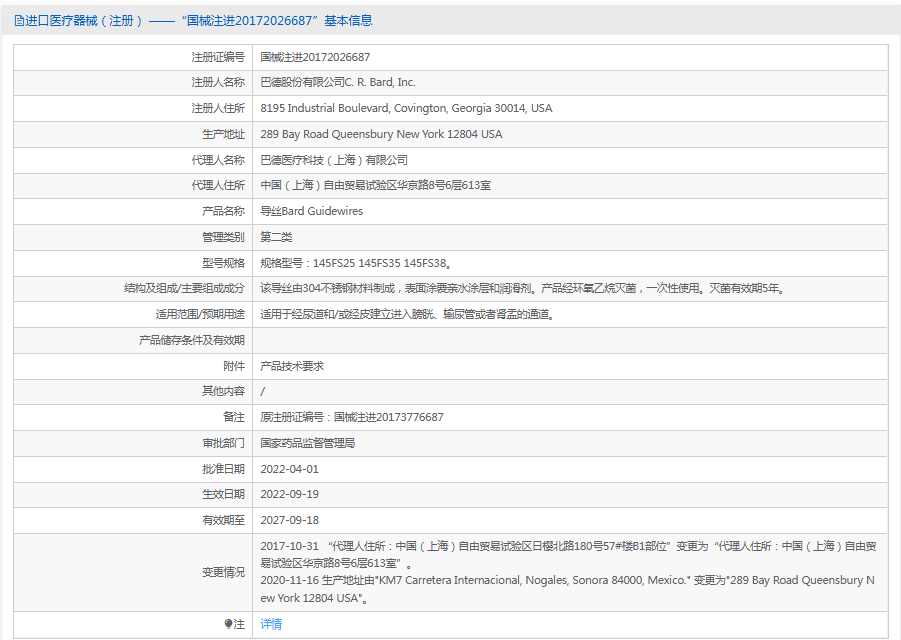The height and width of the screenshot is (640, 901).
Task: Select management category value 第二类
Action: pyautogui.click(x=276, y=237)
